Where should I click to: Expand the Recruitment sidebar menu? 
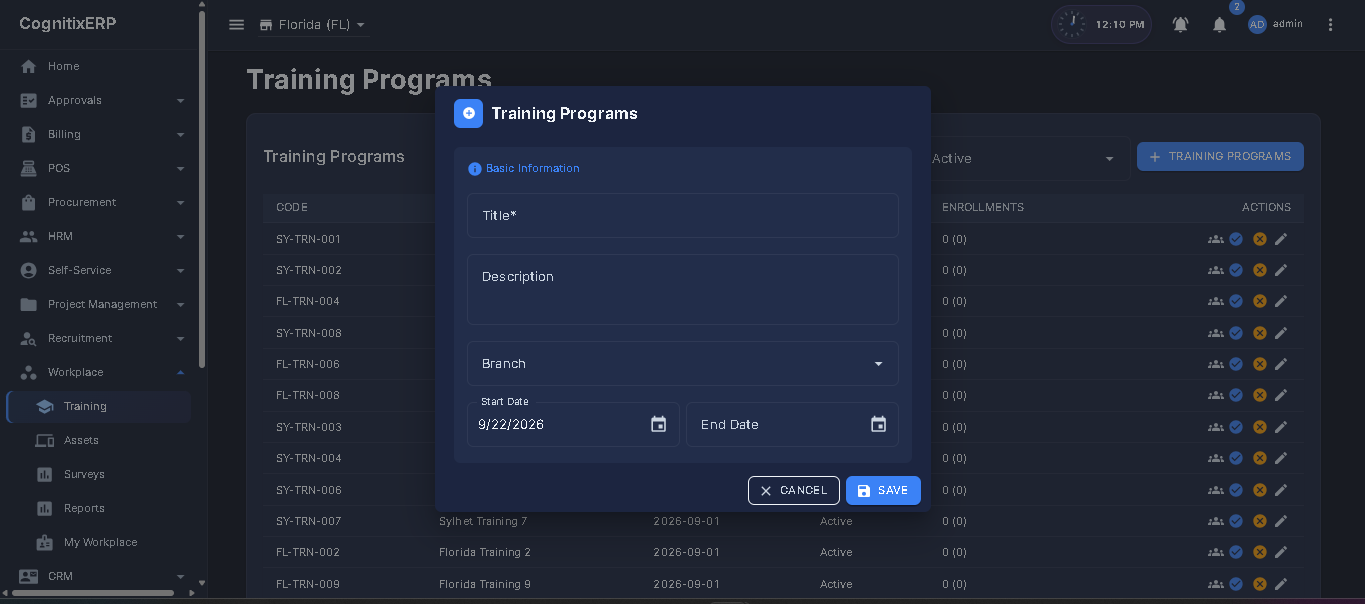click(100, 338)
